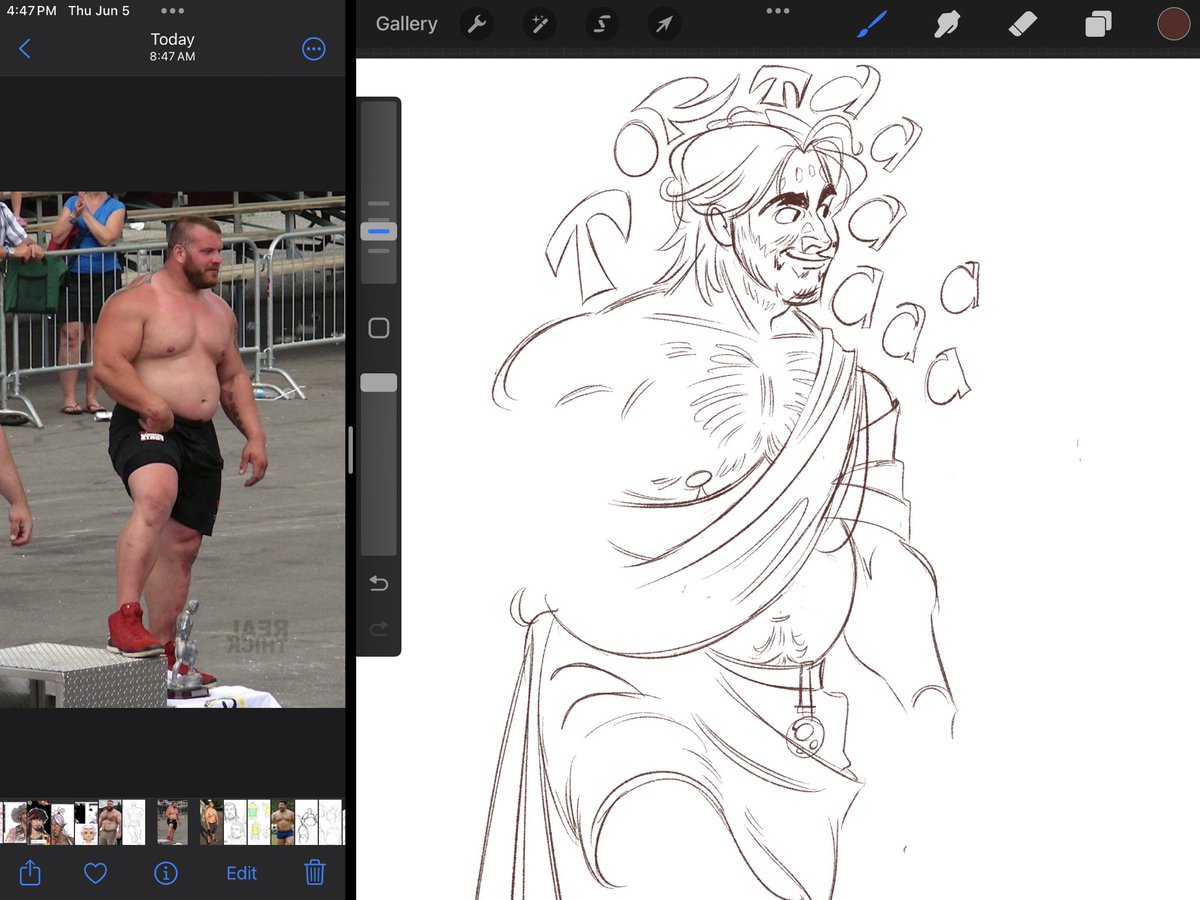The width and height of the screenshot is (1200, 900).
Task: Select the yellow shirt design sheet thumbnail
Action: (259, 822)
